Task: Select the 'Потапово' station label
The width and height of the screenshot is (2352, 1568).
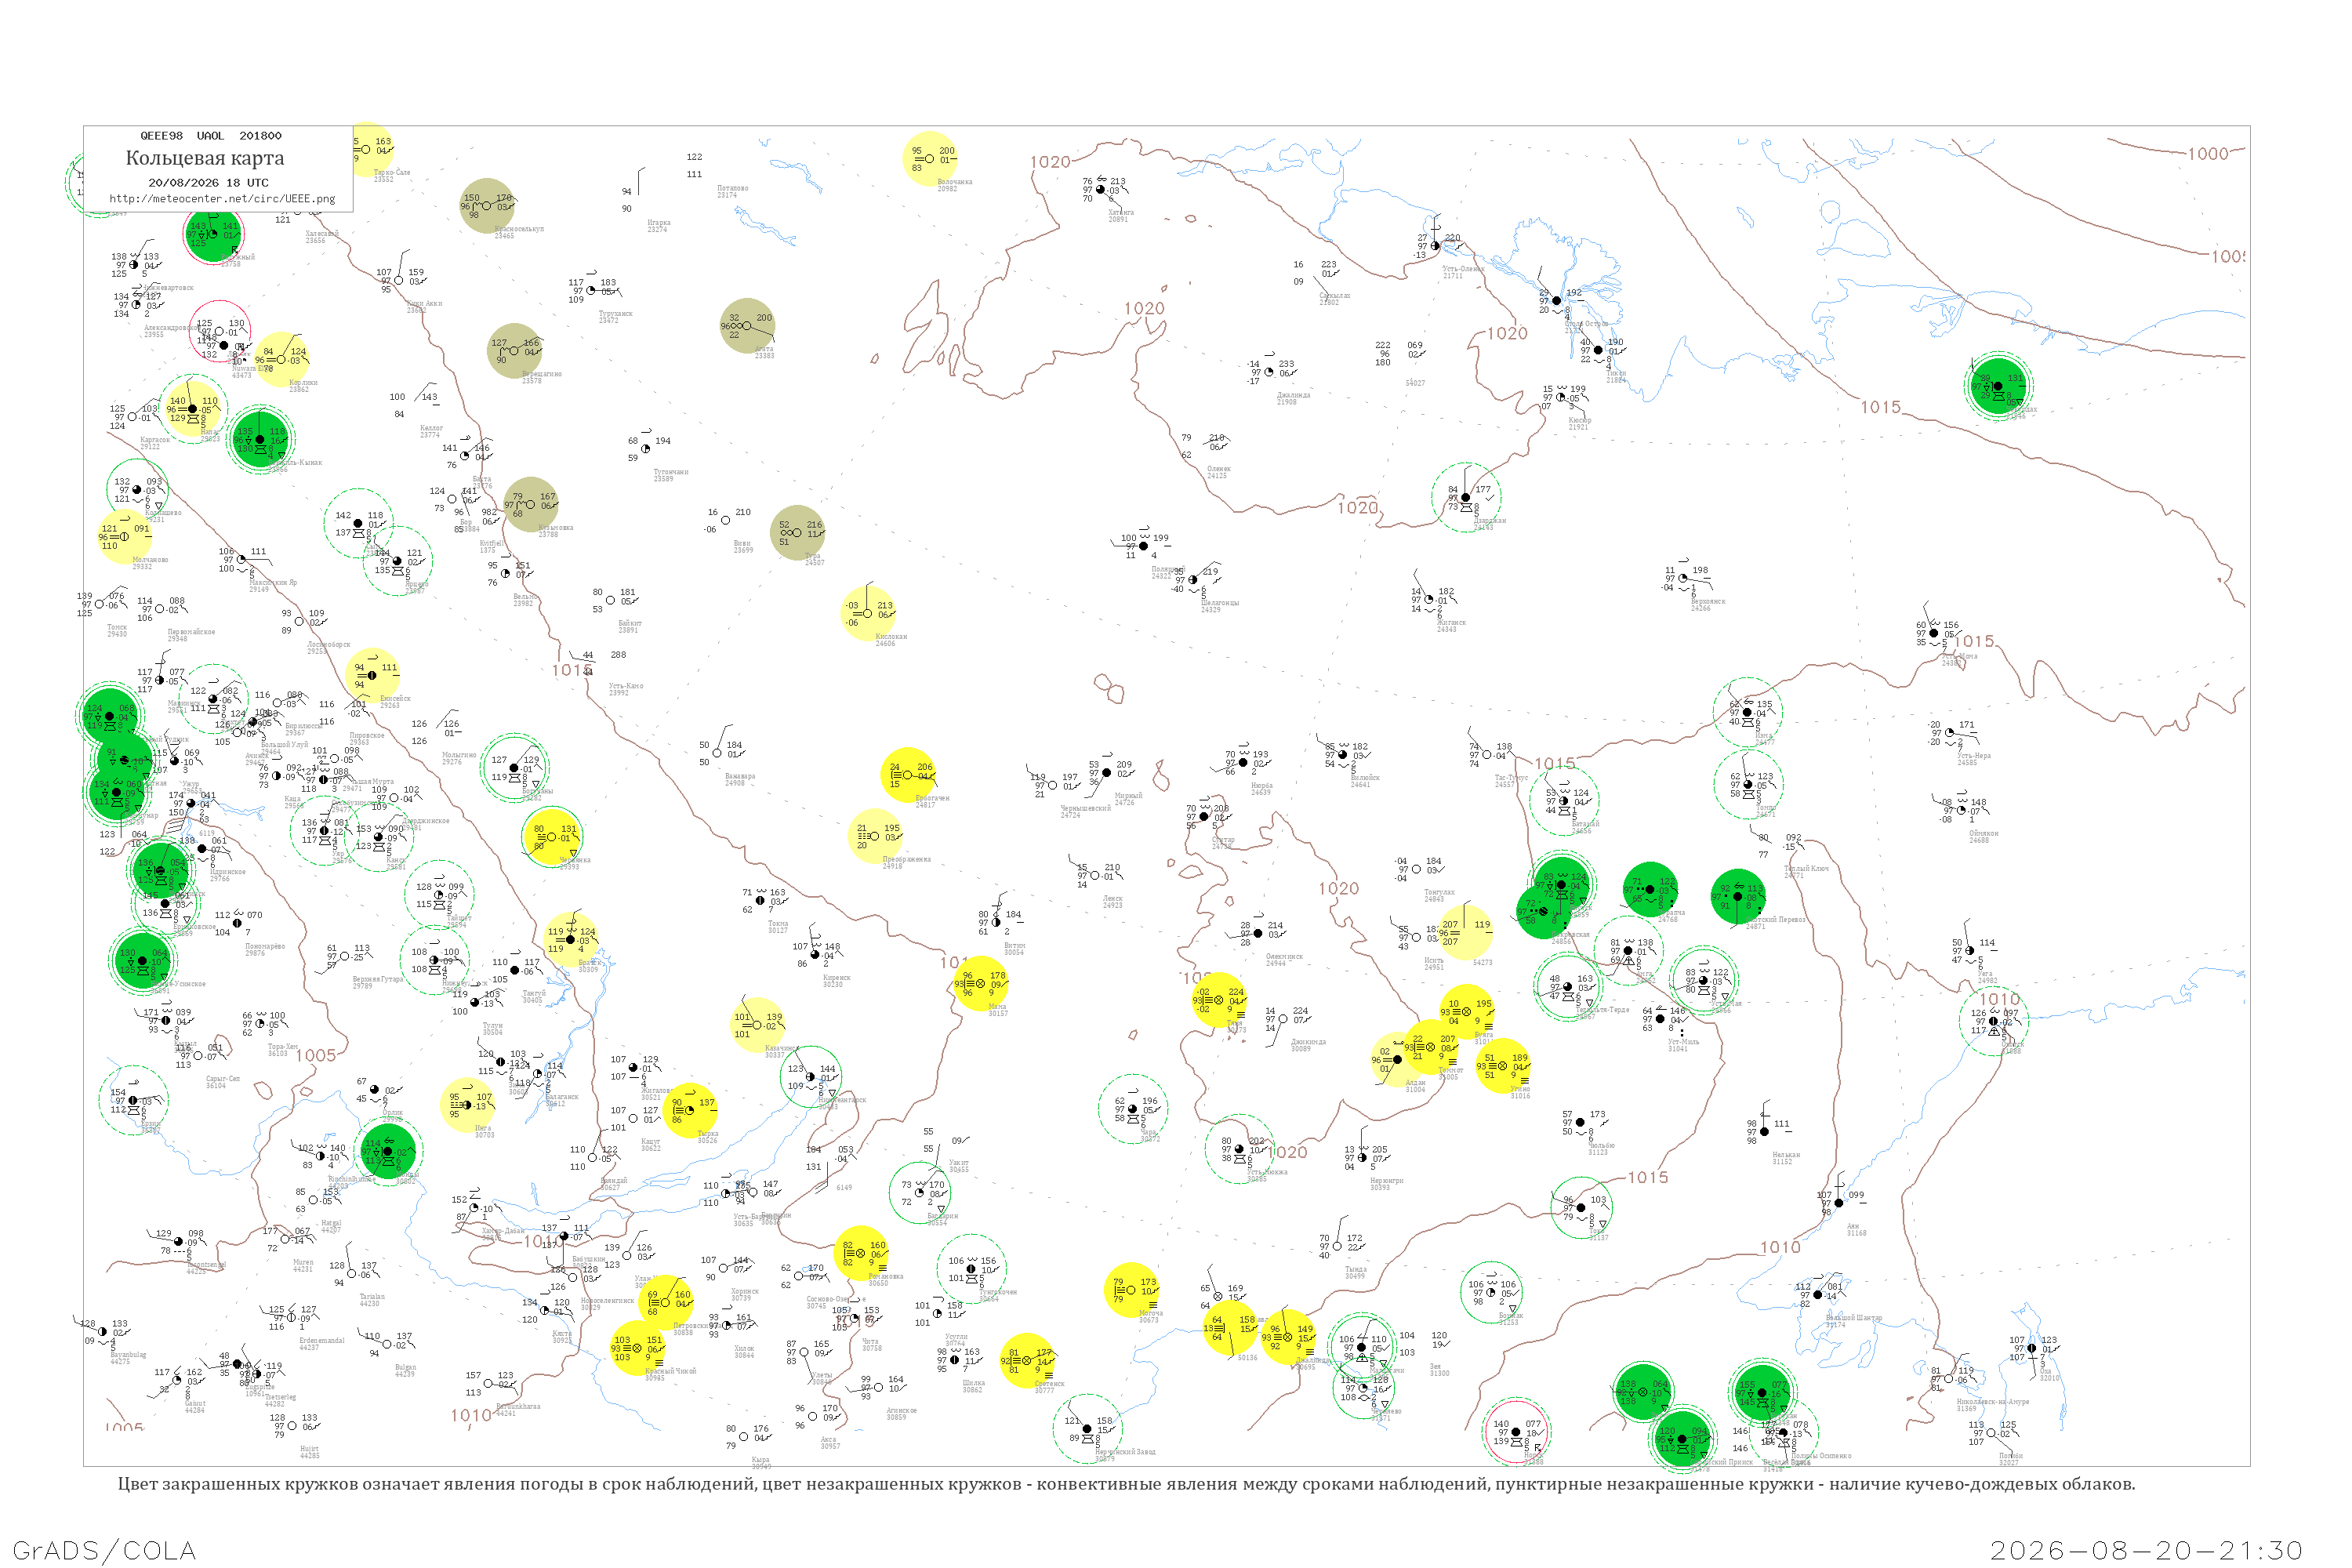Action: (x=732, y=188)
